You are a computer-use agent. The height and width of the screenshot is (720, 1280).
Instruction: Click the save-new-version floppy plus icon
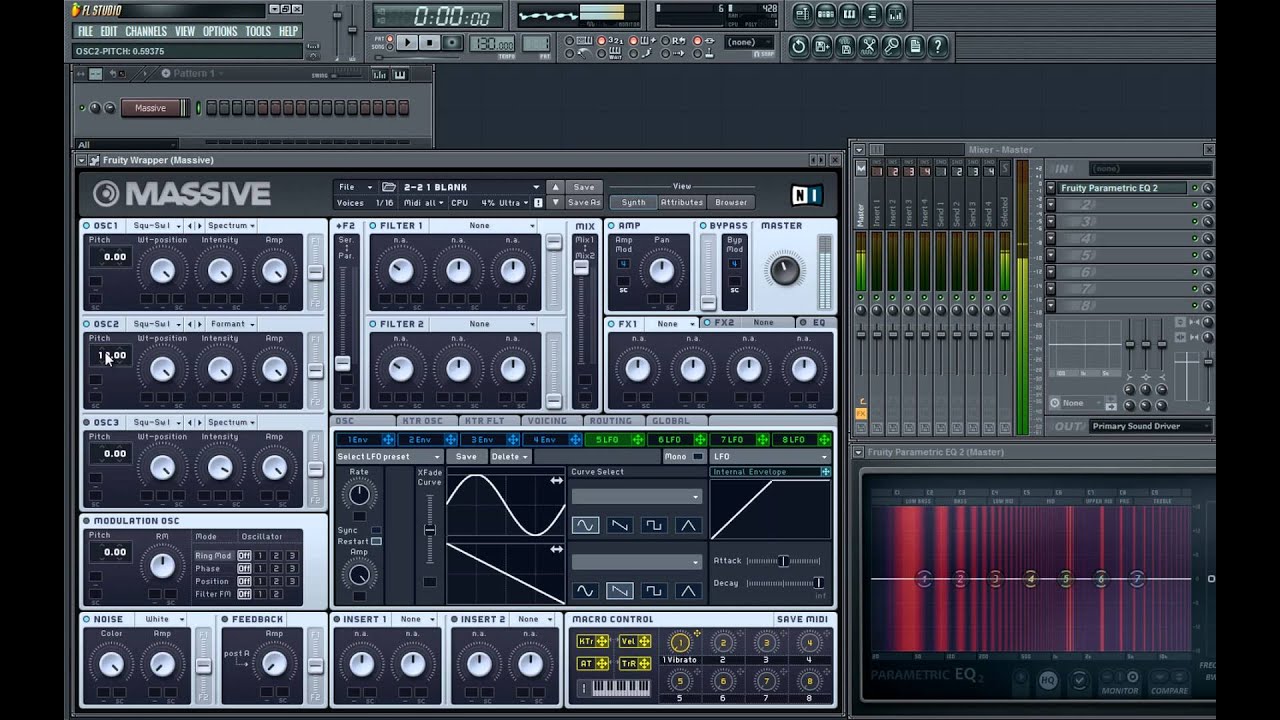[x=822, y=46]
